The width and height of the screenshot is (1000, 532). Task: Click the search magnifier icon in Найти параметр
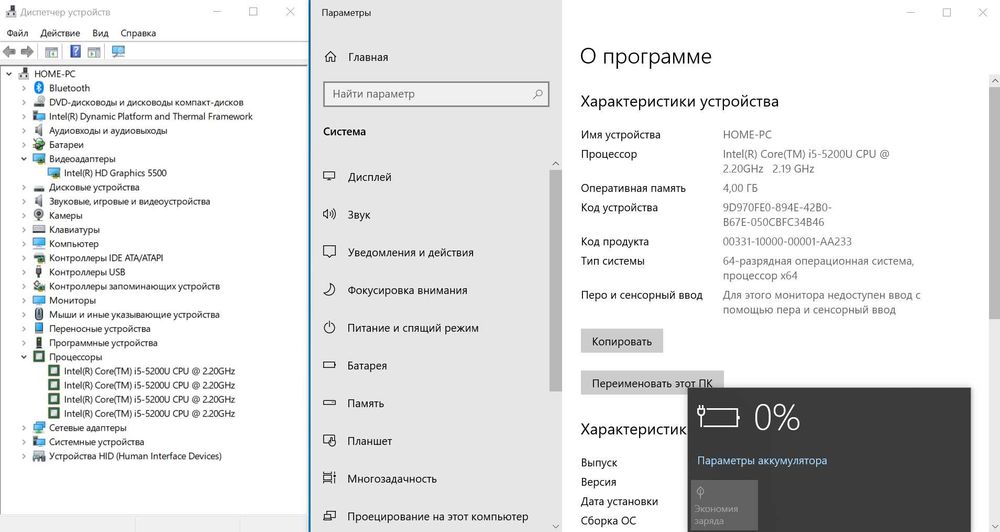pos(538,94)
